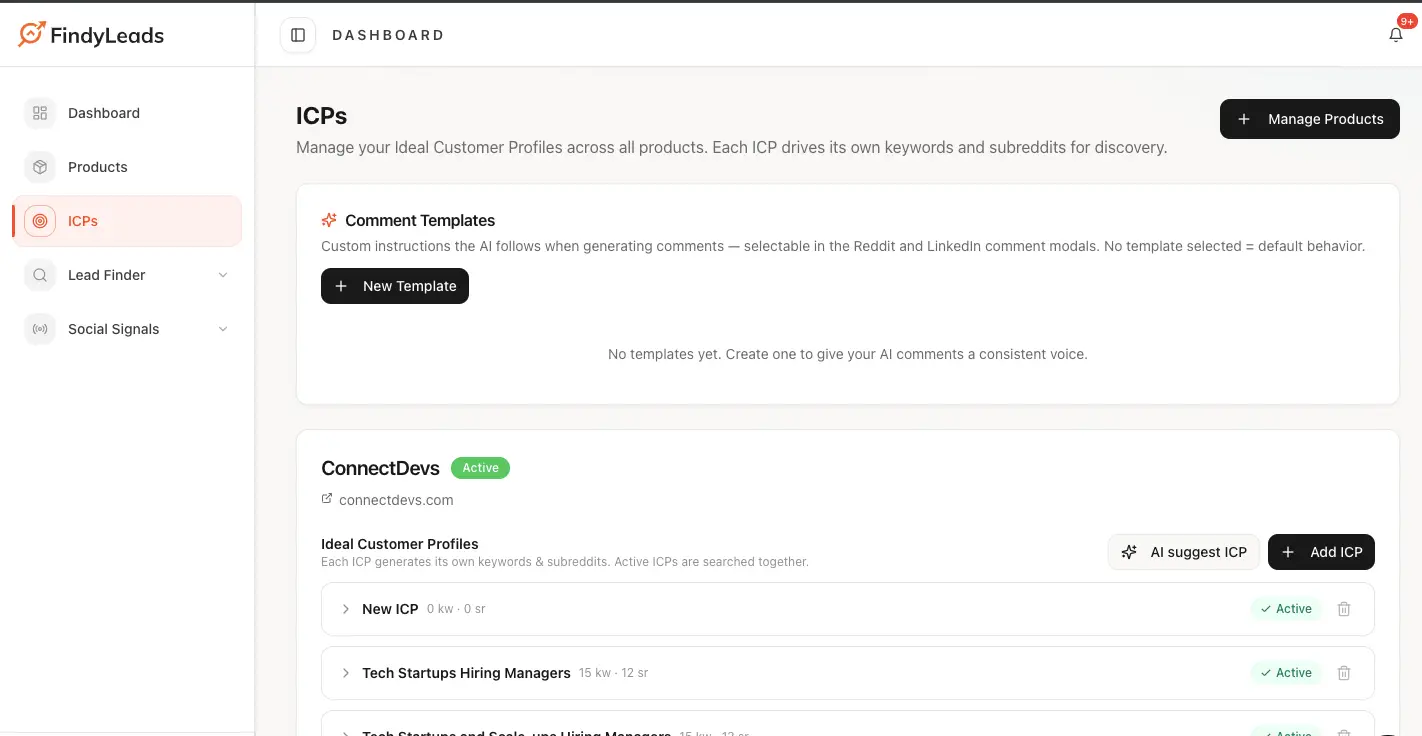Open Social Signals menu item
Image resolution: width=1422 pixels, height=736 pixels.
[x=127, y=329]
